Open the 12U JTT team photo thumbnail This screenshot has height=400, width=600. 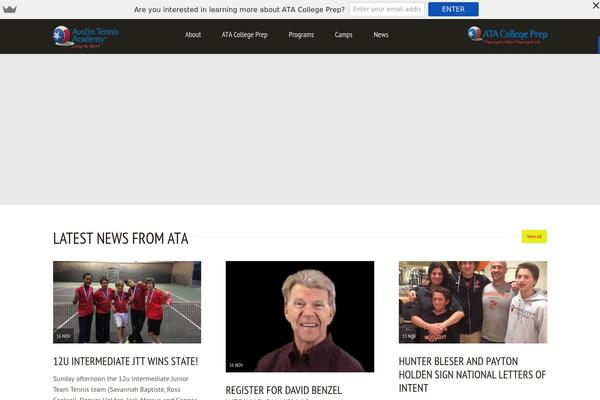(127, 302)
